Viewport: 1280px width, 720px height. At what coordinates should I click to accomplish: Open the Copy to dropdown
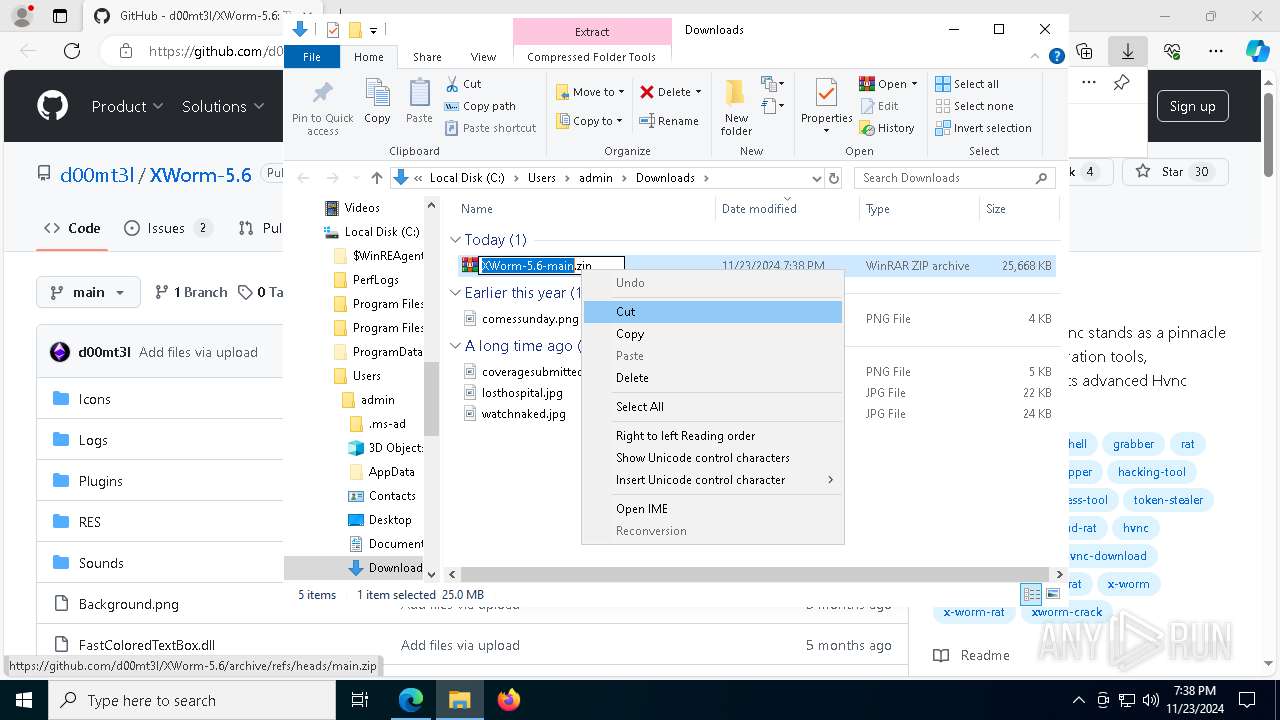589,121
